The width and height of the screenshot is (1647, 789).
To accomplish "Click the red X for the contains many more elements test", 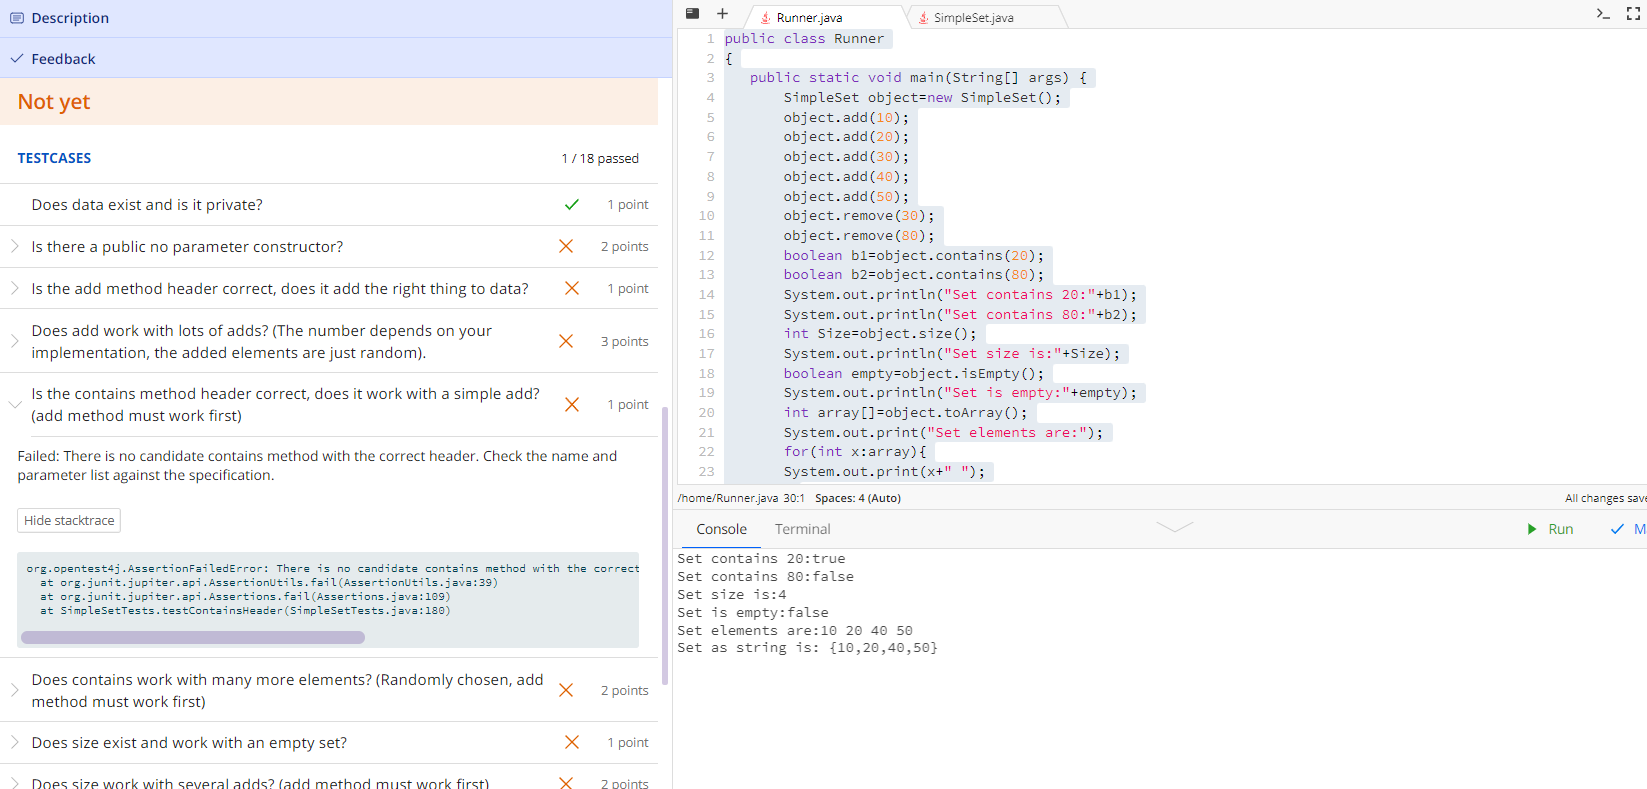I will coord(566,690).
